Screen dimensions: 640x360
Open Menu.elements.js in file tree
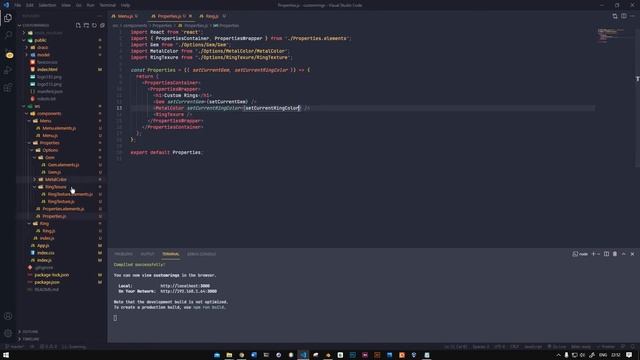[x=59, y=128]
